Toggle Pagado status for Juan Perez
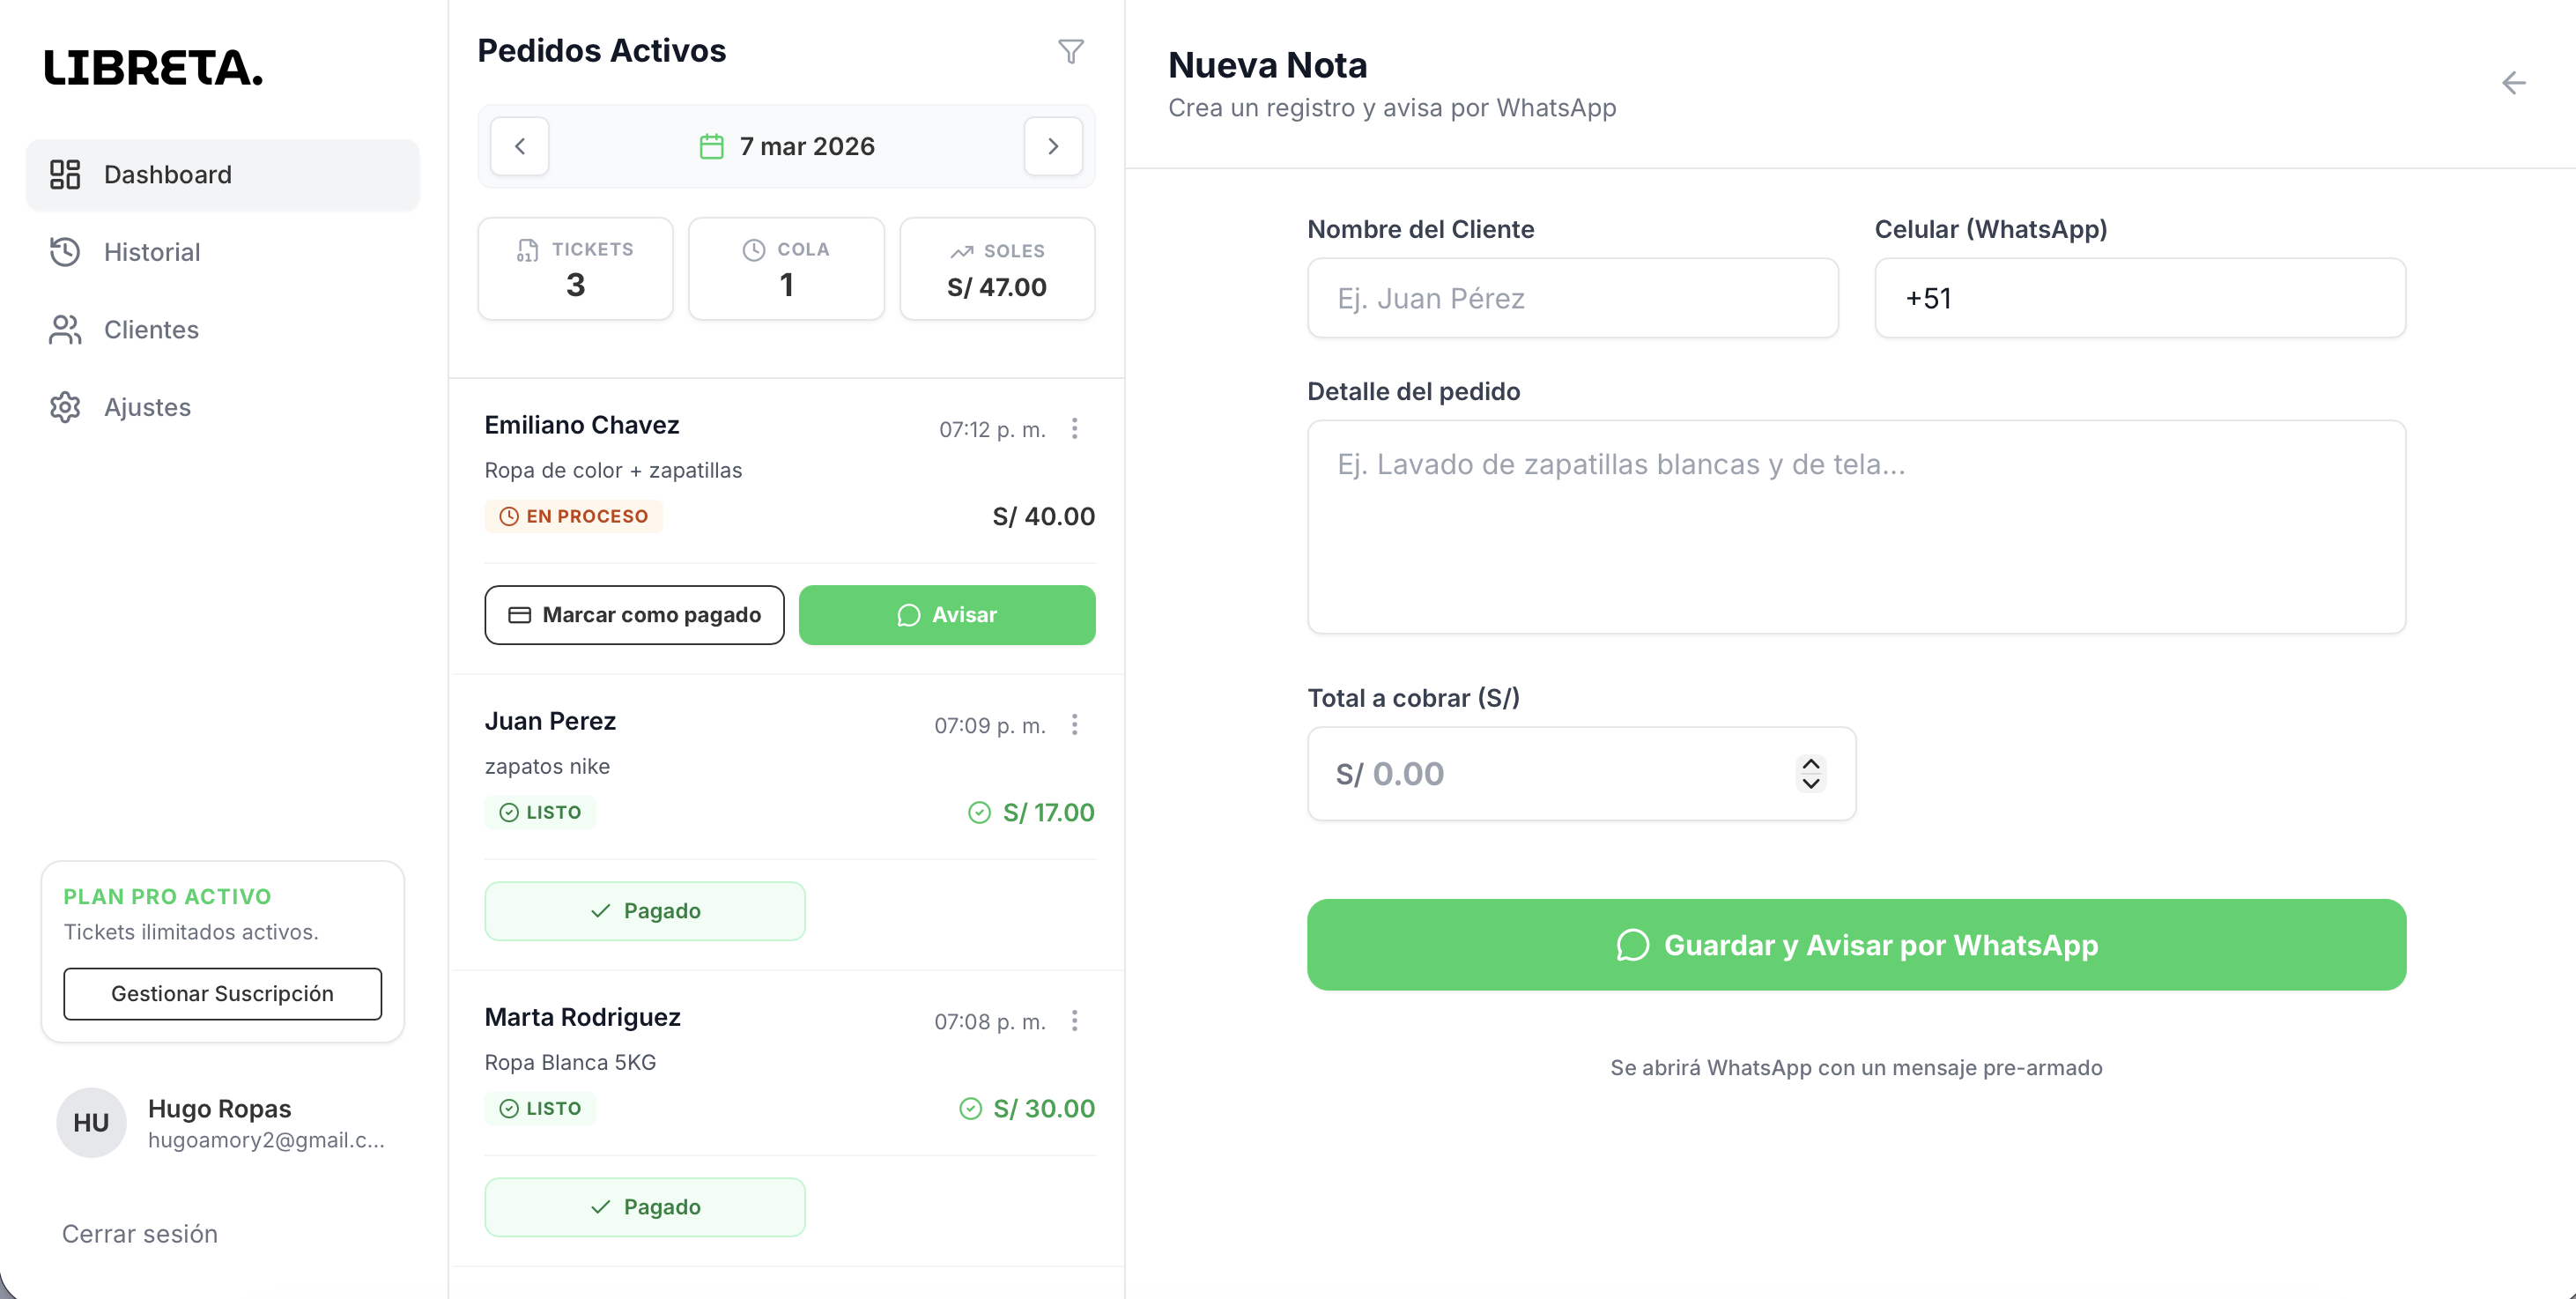This screenshot has height=1299, width=2576. point(644,910)
